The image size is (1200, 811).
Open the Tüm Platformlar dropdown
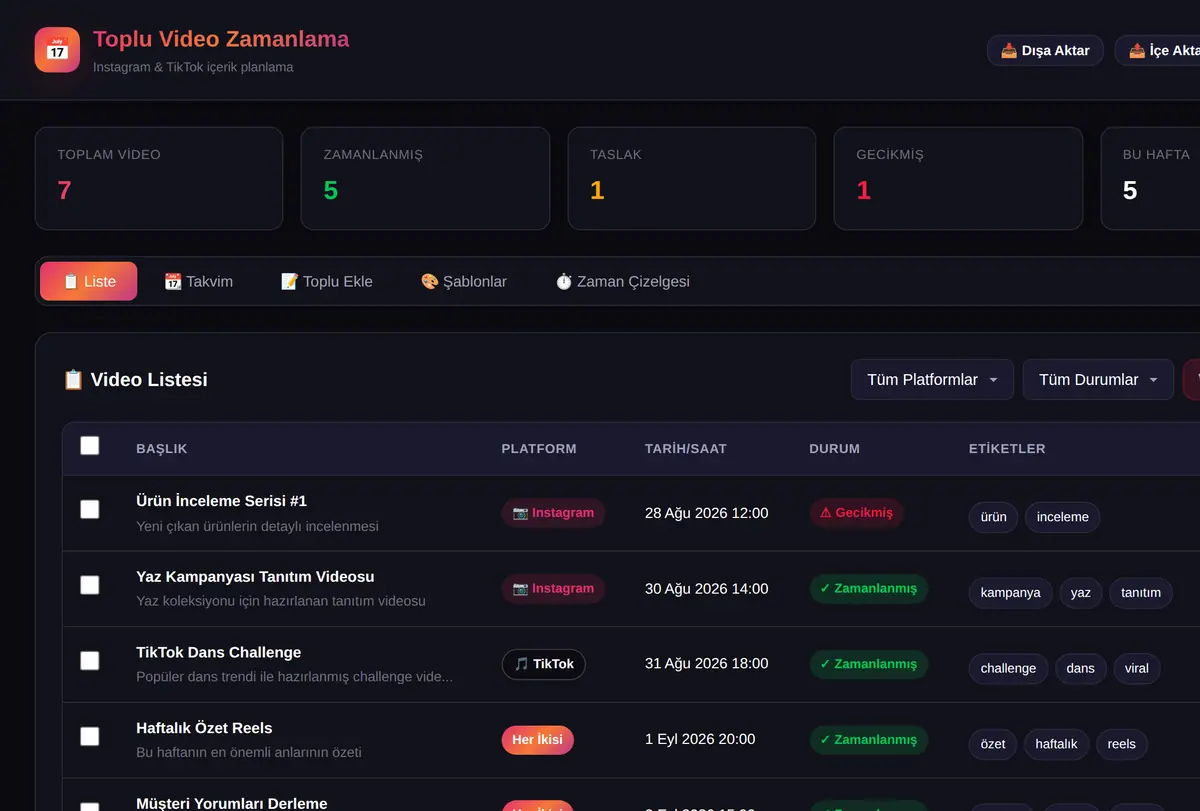[x=932, y=380]
